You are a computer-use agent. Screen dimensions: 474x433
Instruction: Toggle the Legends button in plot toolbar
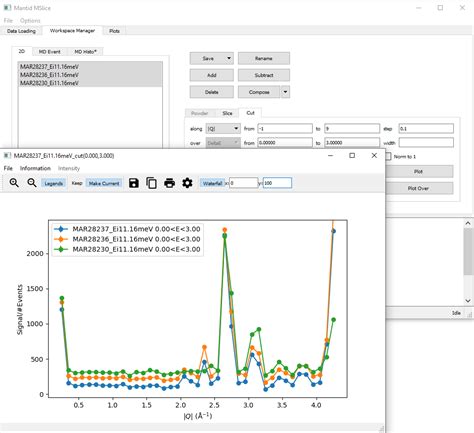point(53,183)
